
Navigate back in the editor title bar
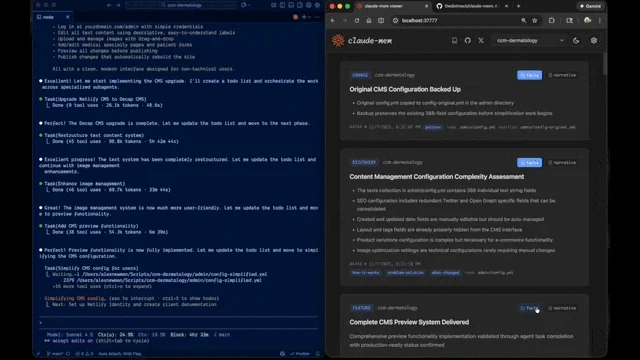point(109,5)
